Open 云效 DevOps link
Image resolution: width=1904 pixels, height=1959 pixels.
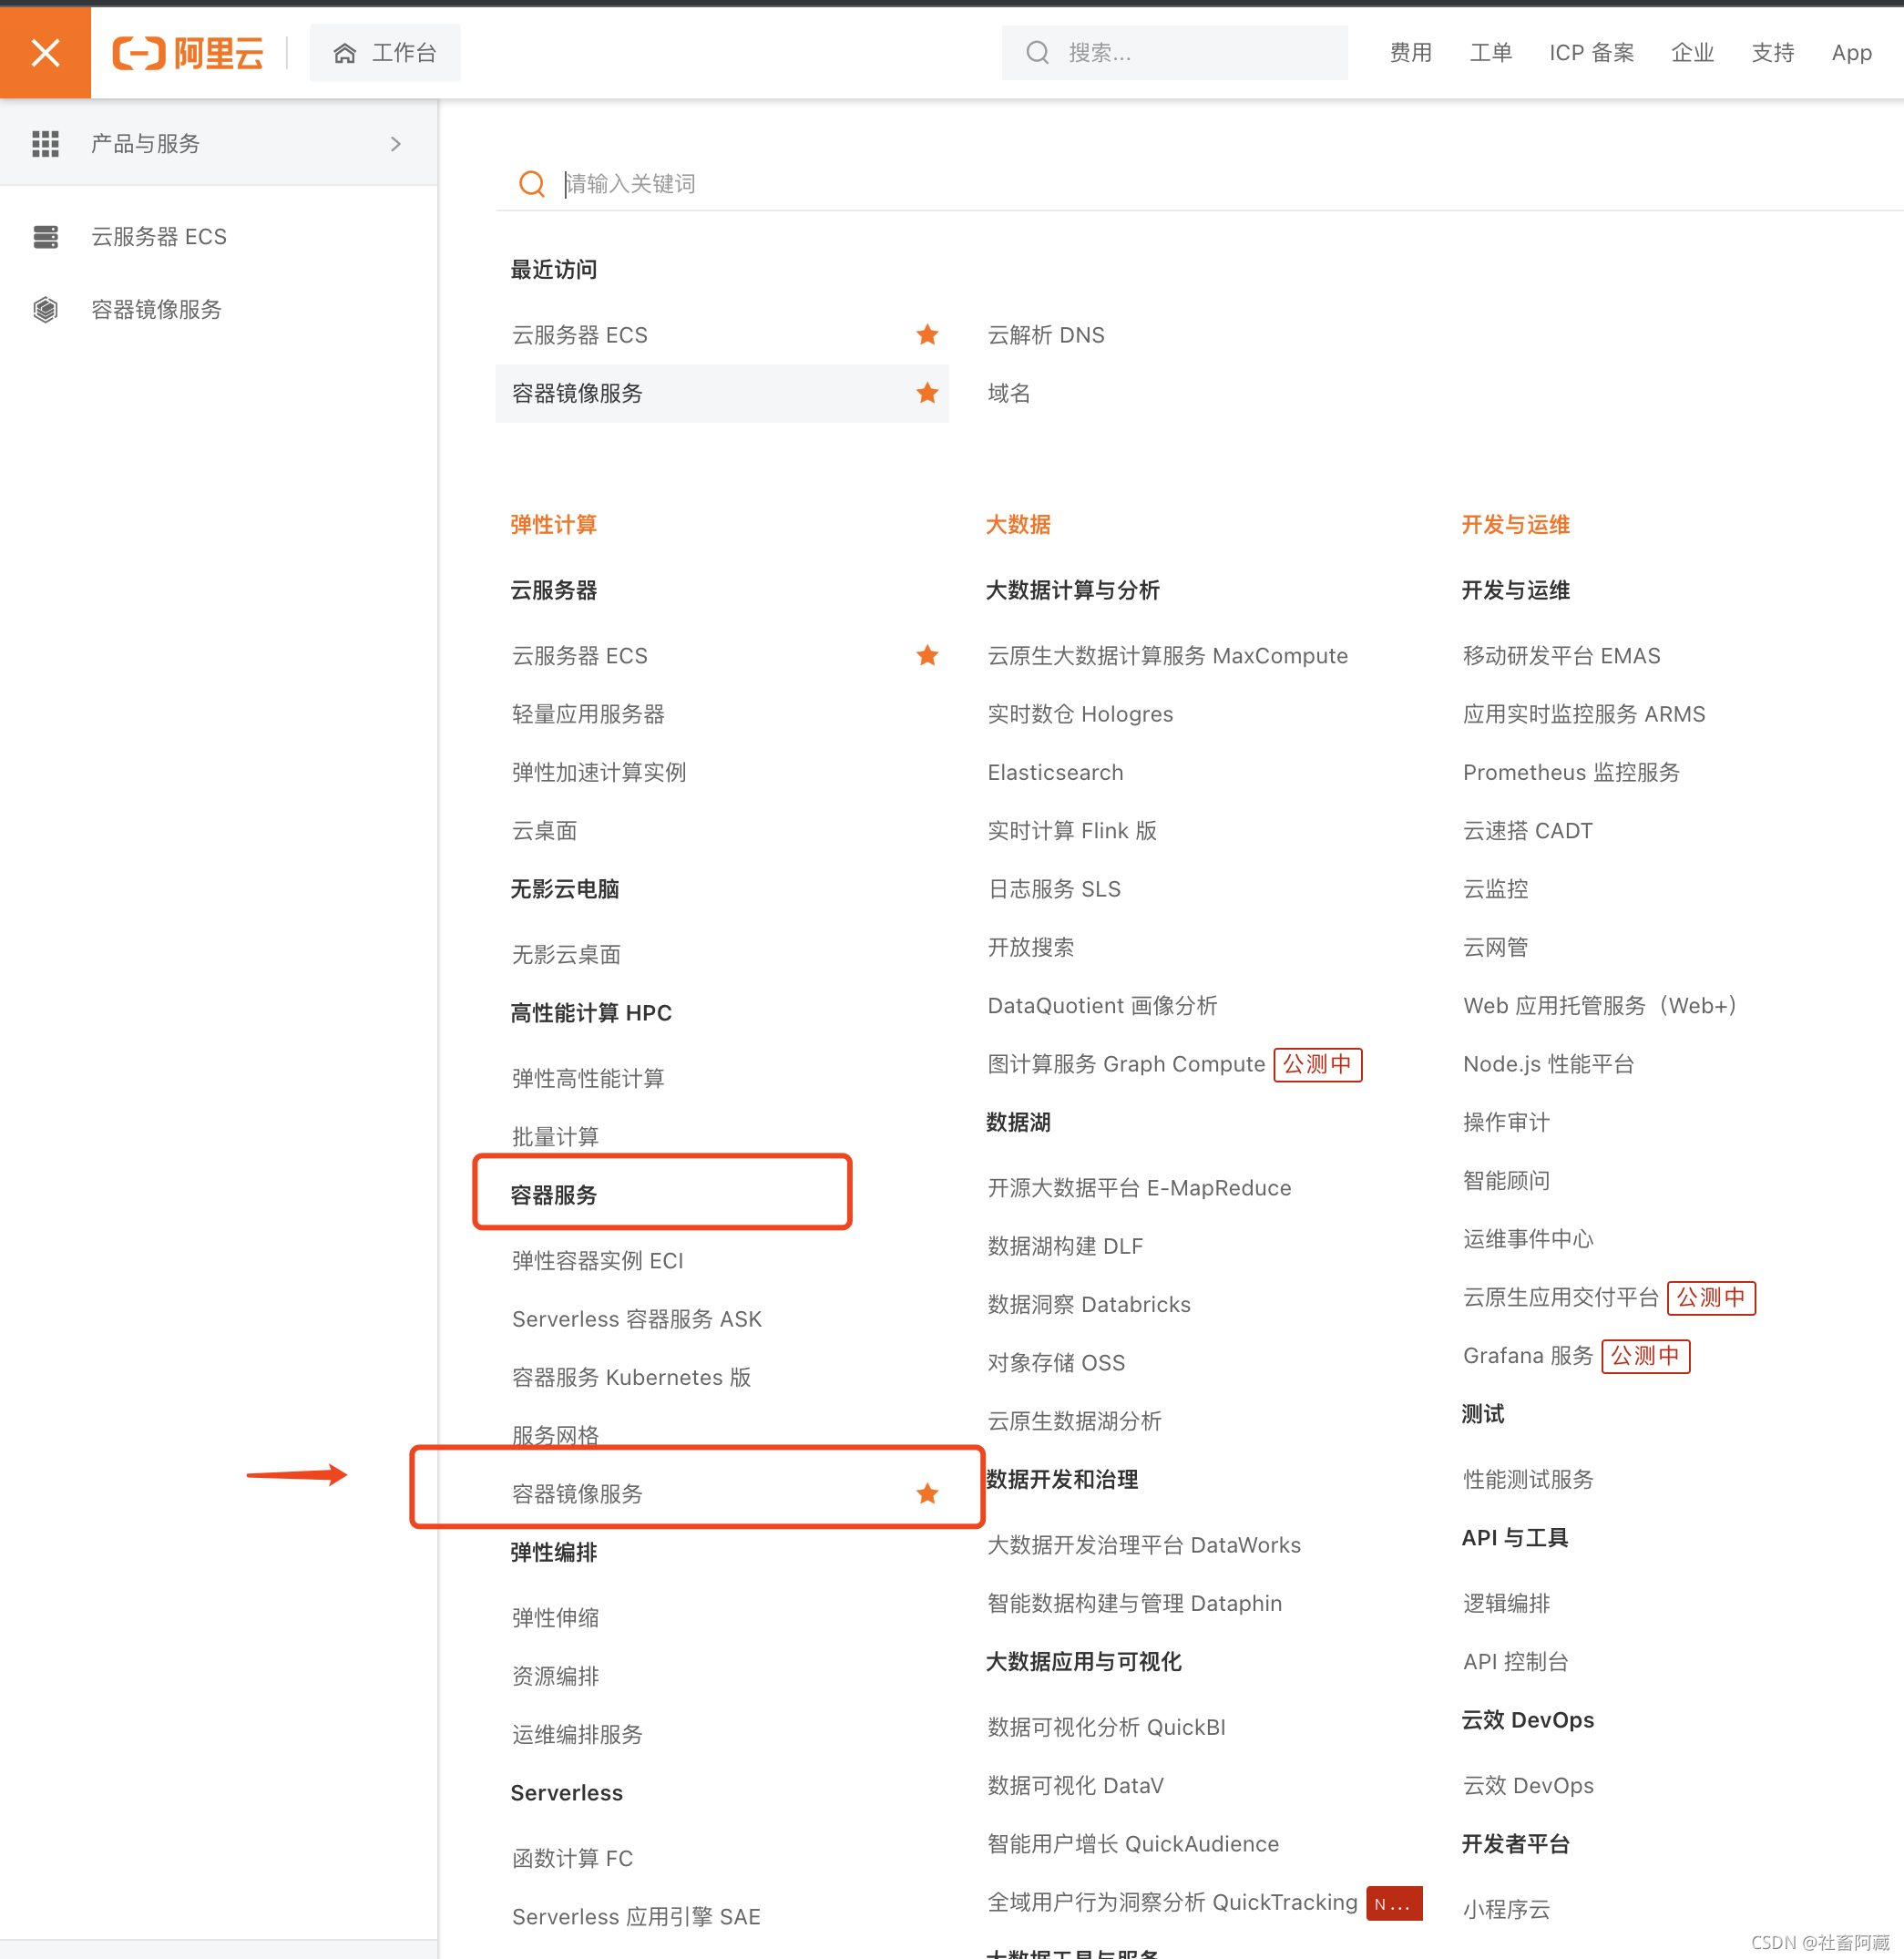coord(1528,1786)
